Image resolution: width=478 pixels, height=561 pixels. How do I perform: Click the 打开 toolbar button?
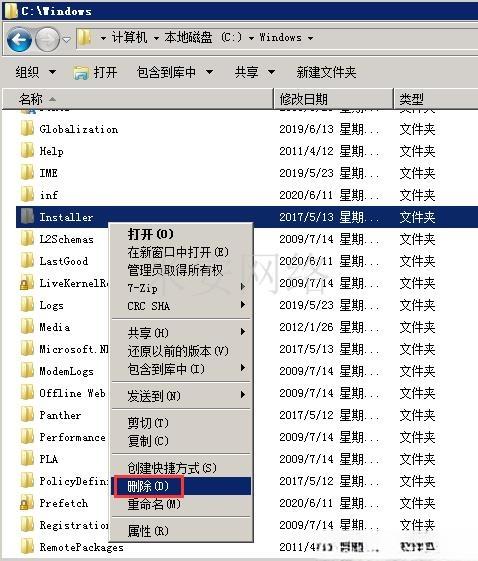click(95, 72)
